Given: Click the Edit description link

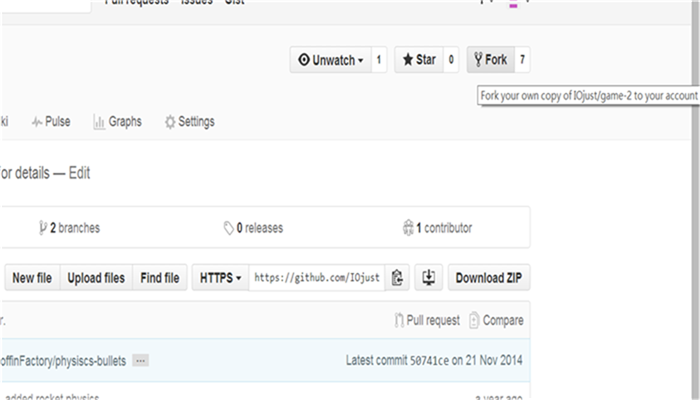Looking at the screenshot, I should 79,173.
